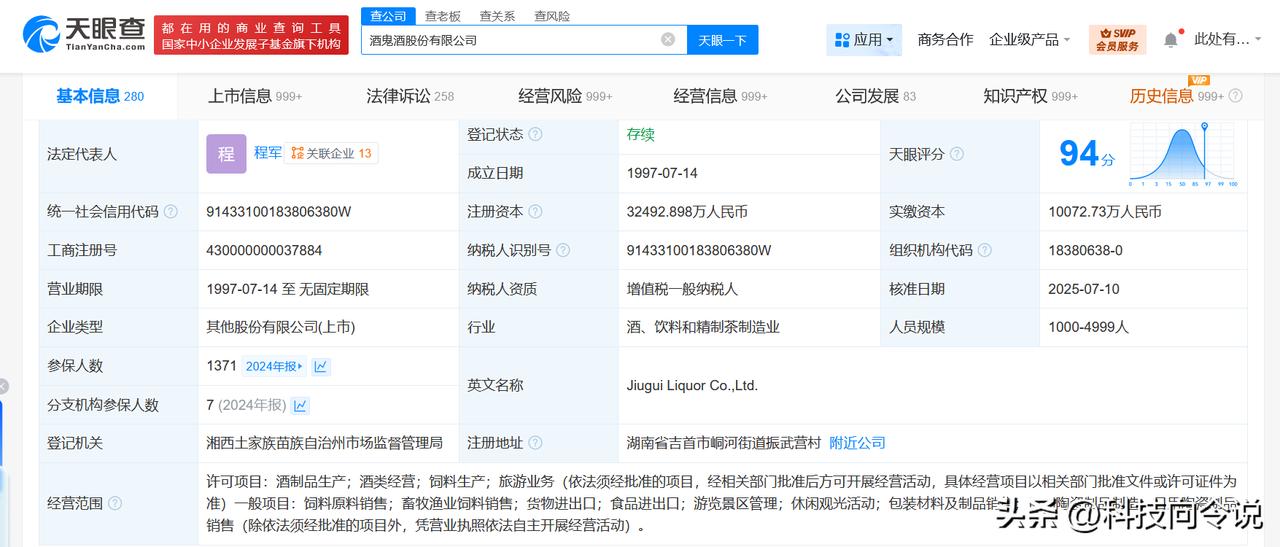Clear the search box with the X icon

coord(668,40)
